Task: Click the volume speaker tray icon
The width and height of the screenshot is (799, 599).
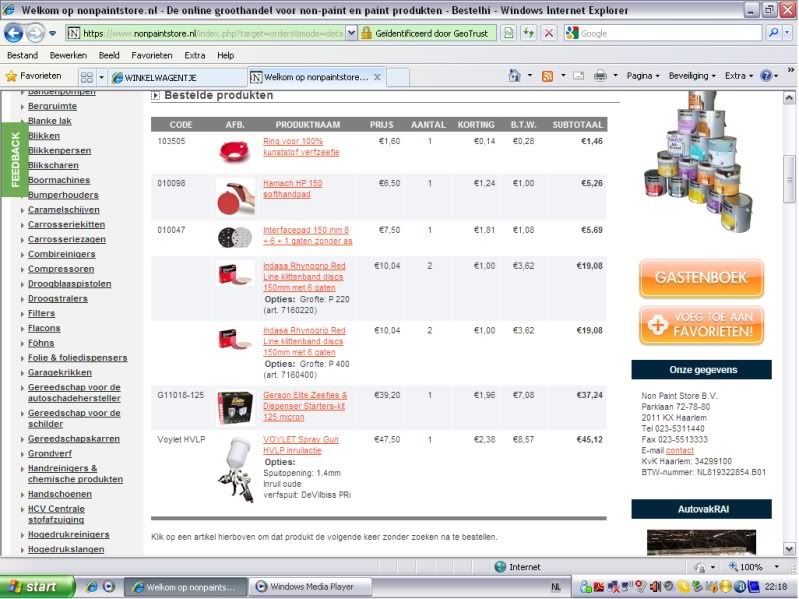Action: (655, 587)
